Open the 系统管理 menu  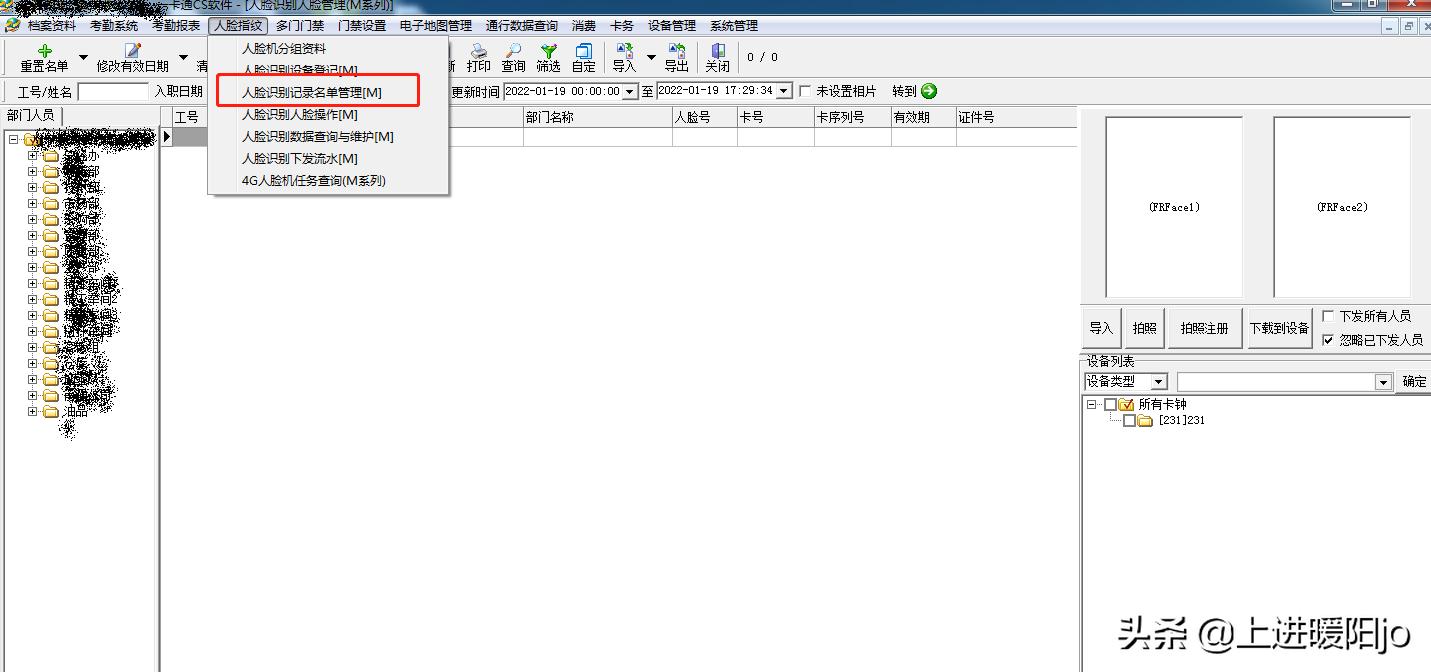[734, 26]
